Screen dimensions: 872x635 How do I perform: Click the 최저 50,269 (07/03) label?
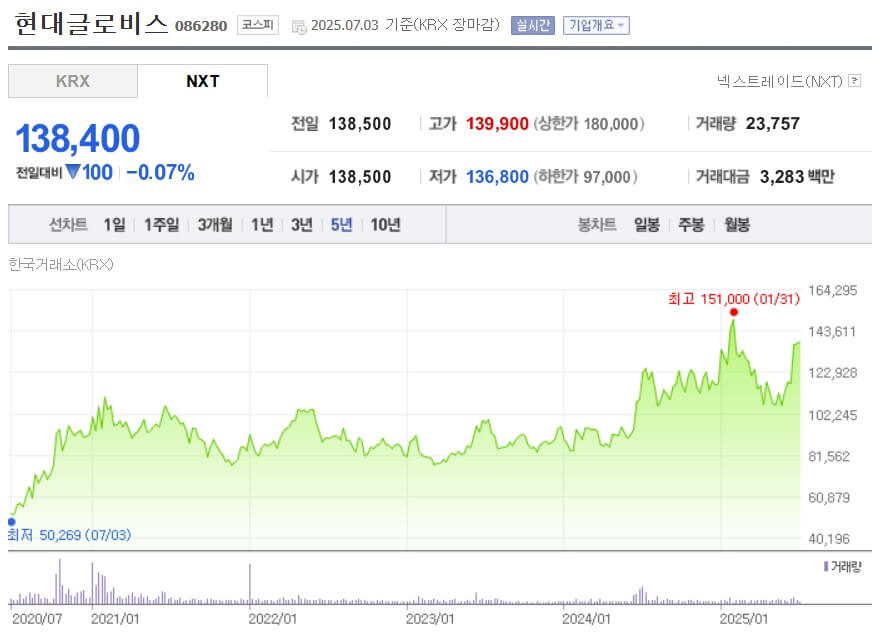(x=70, y=535)
